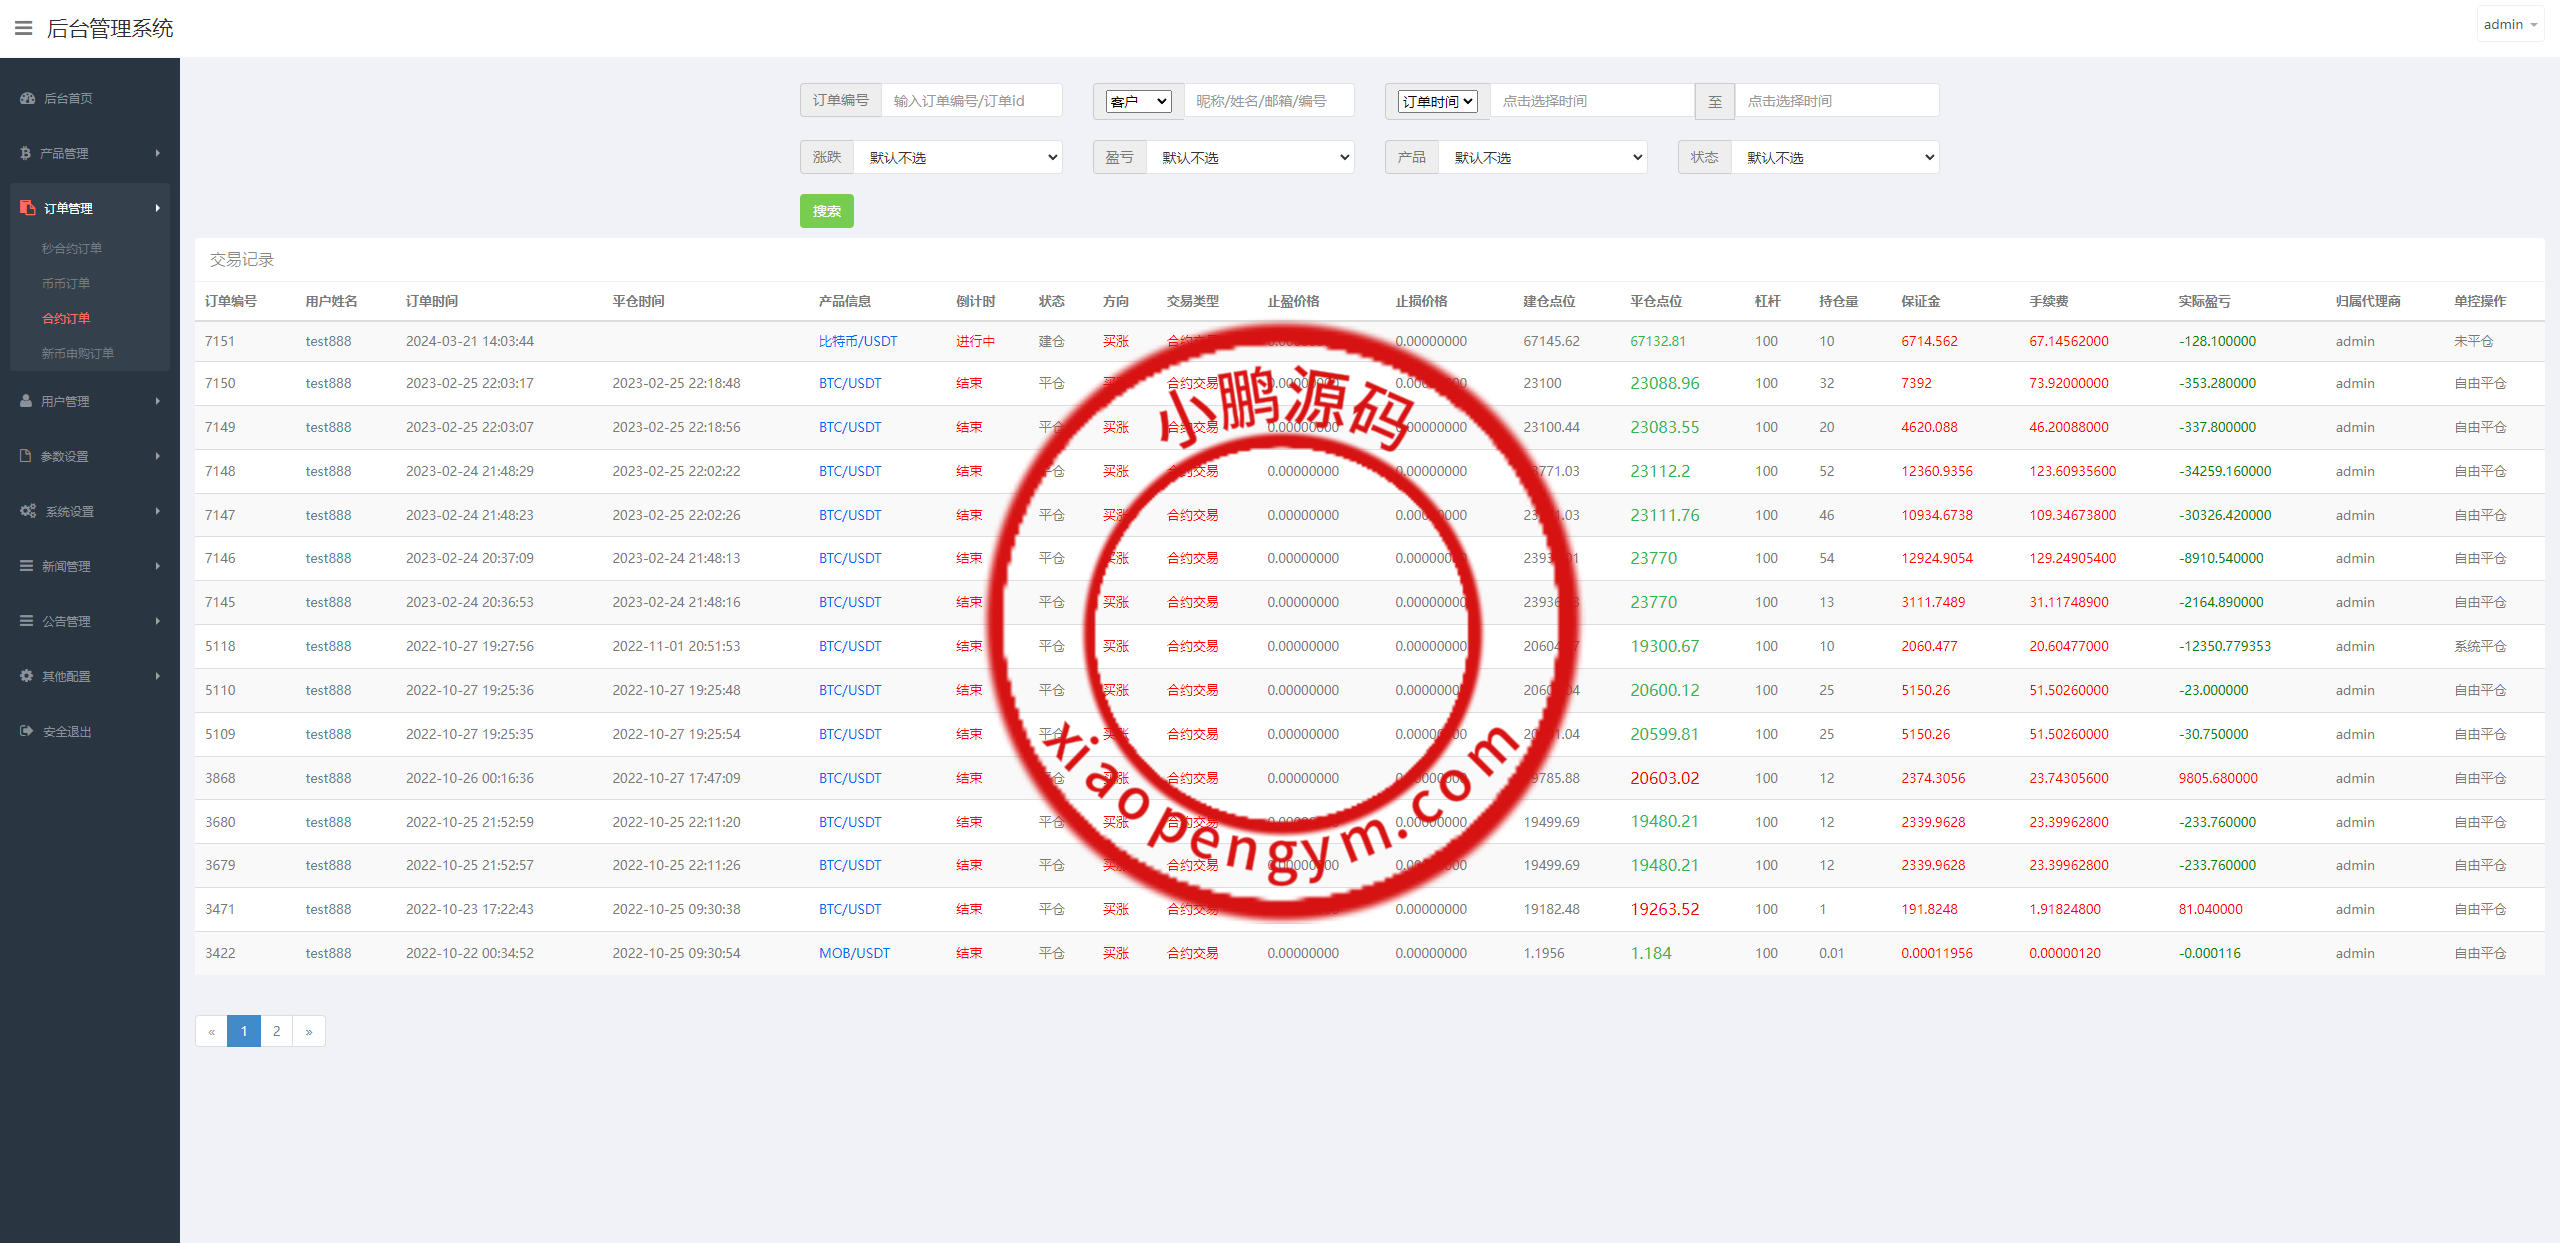Open the 盈亏 dropdown filter
Viewport: 2560px width, 1243px height.
(x=1251, y=157)
